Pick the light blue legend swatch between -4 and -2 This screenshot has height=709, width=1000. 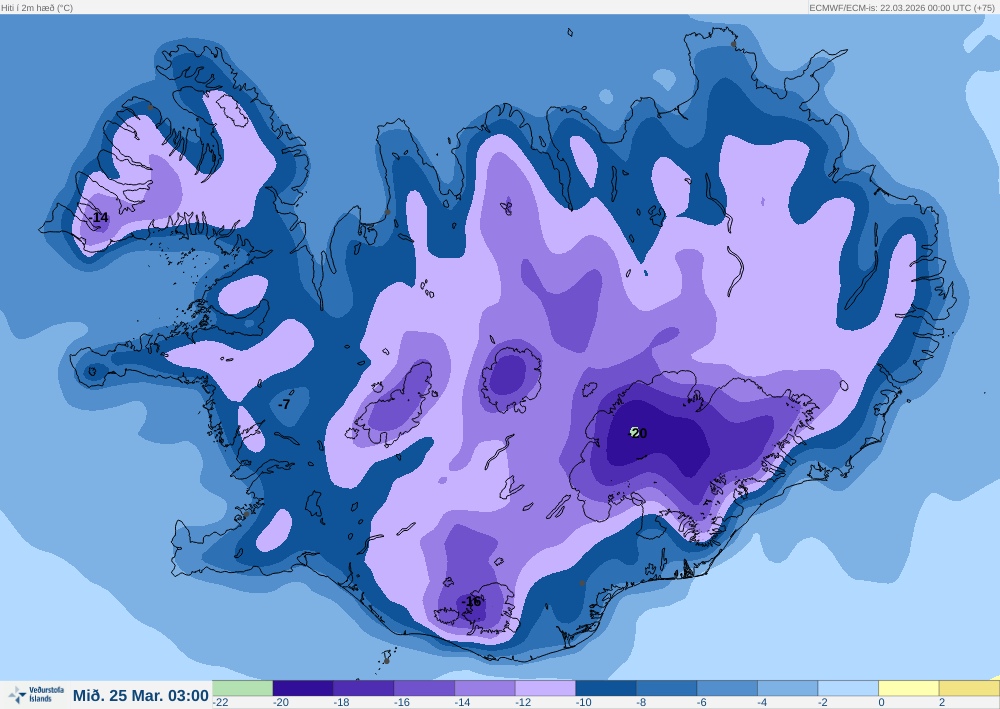point(788,688)
